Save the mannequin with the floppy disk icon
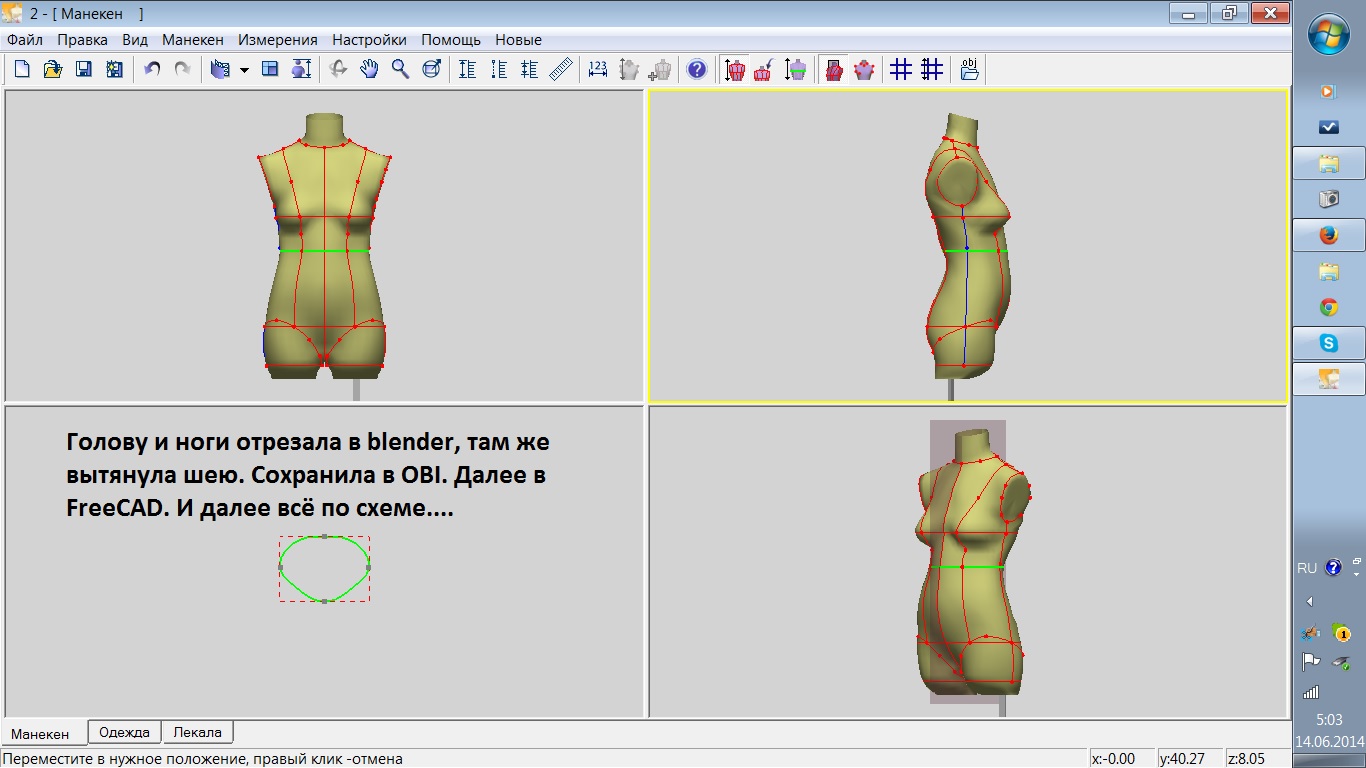 click(x=84, y=69)
